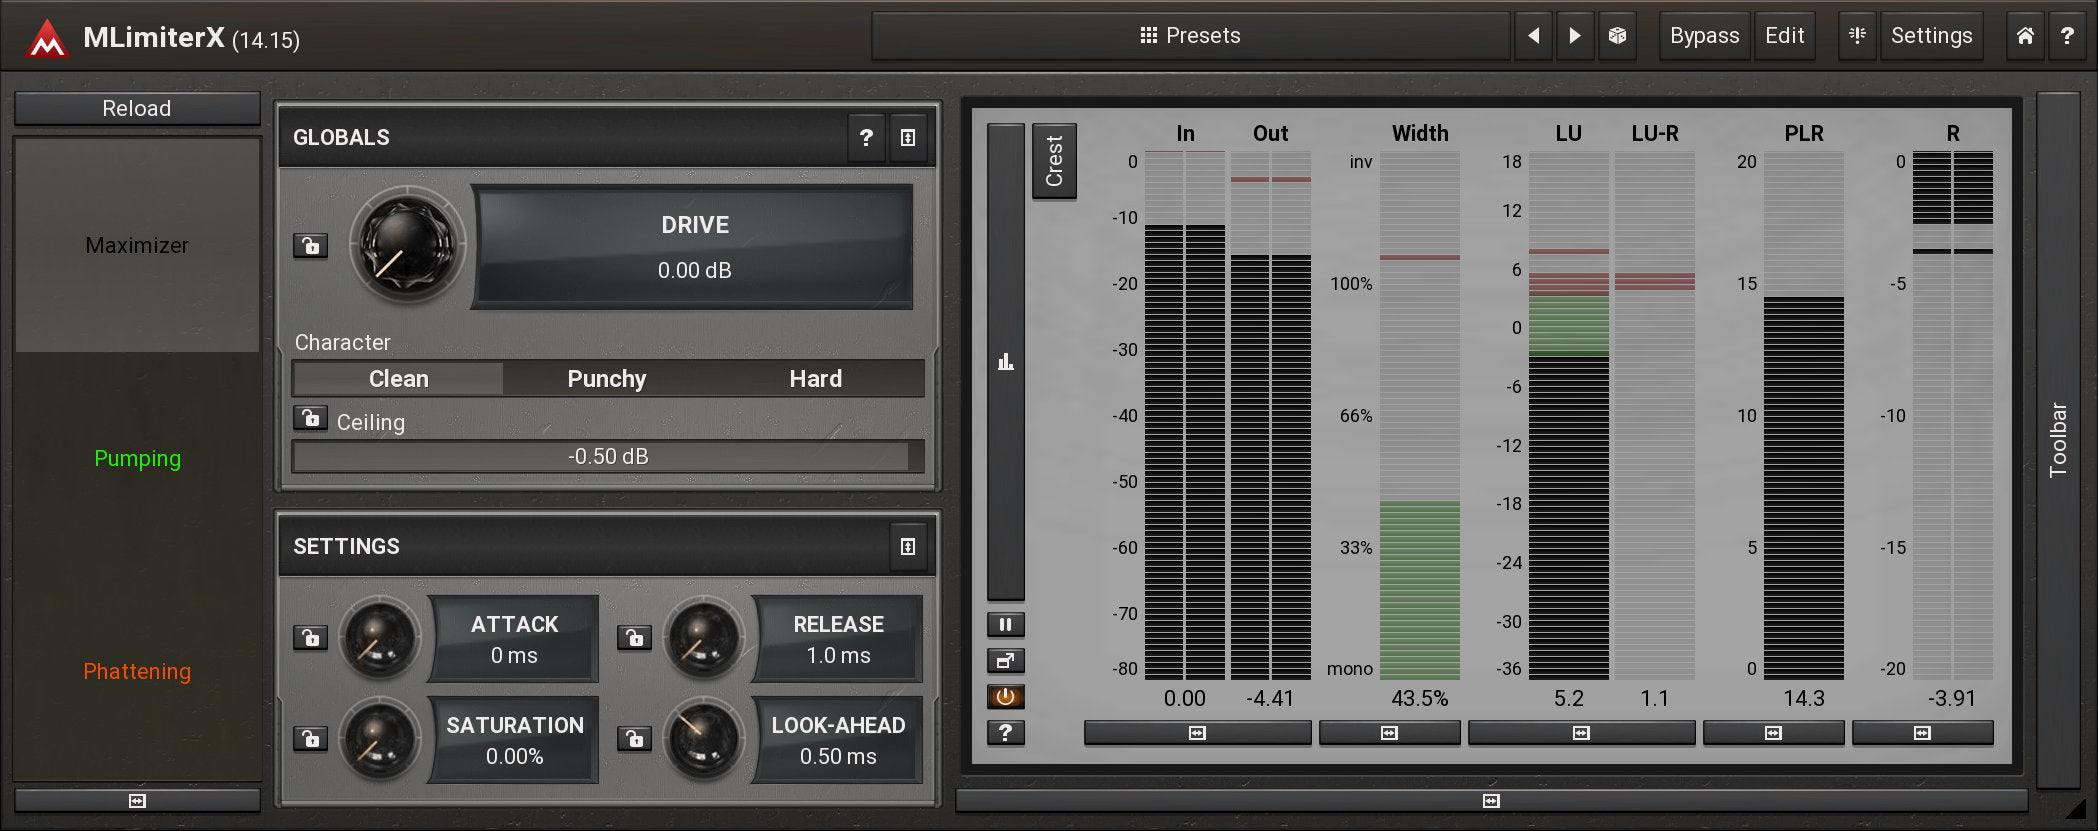2098x831 pixels.
Task: Go to the next preset arrow
Action: (1575, 36)
